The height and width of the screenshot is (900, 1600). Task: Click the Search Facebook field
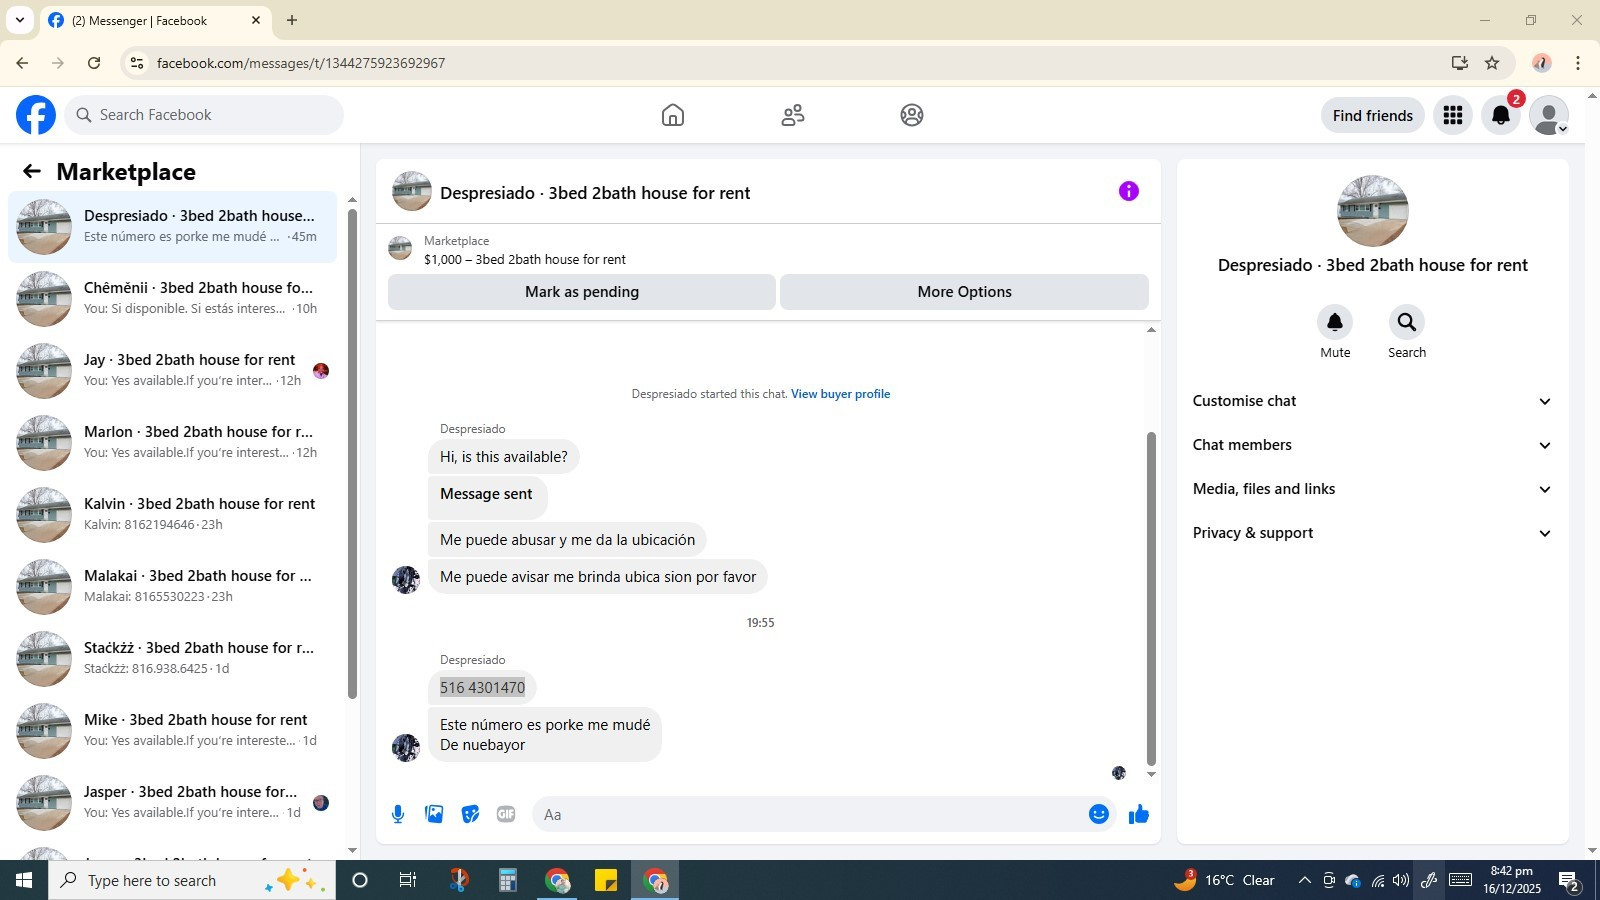(204, 115)
